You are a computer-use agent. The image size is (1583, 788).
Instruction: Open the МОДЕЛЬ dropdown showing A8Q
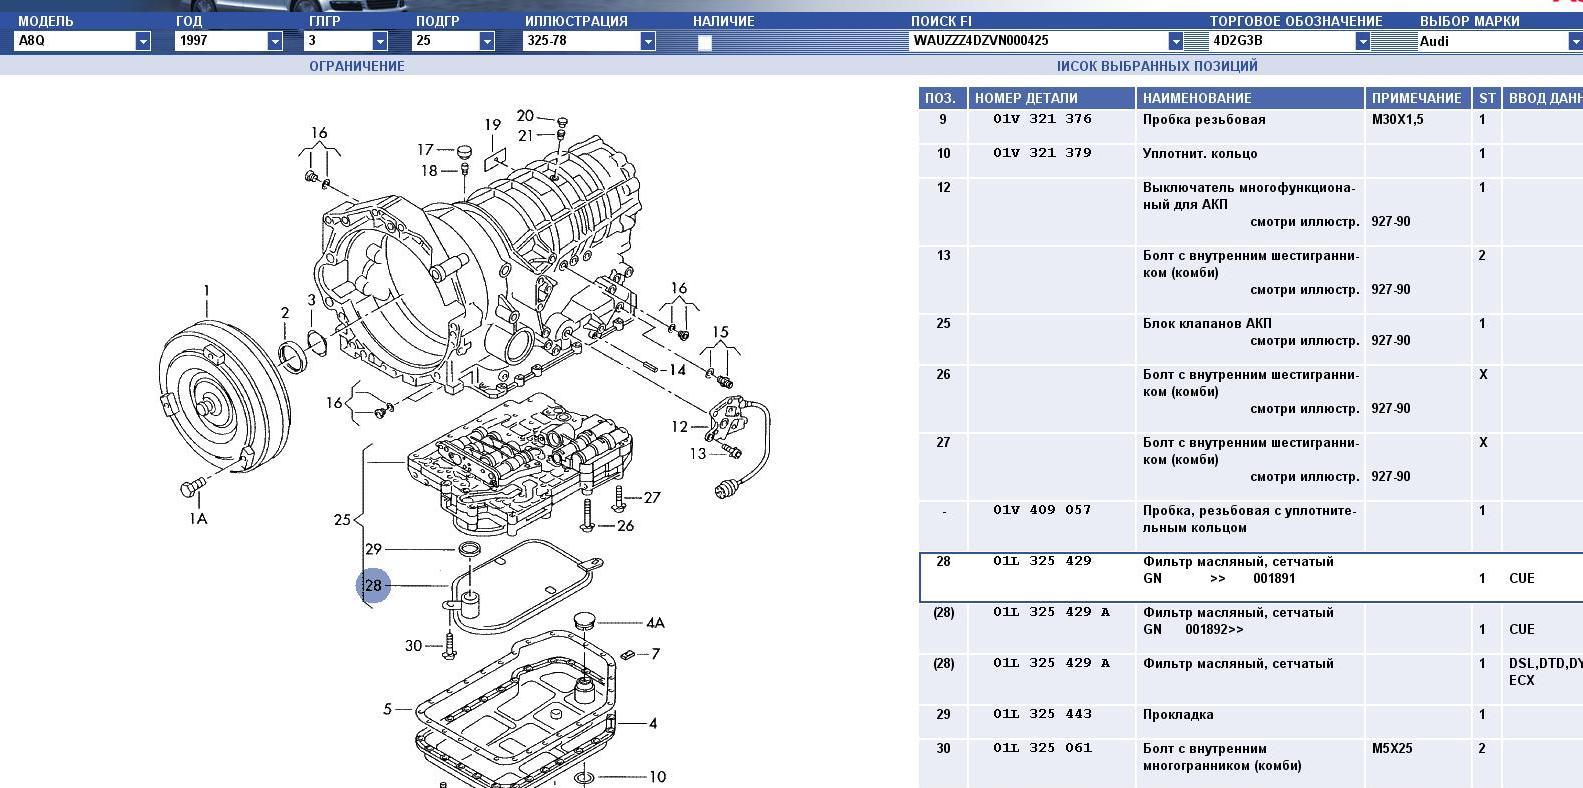coord(143,41)
